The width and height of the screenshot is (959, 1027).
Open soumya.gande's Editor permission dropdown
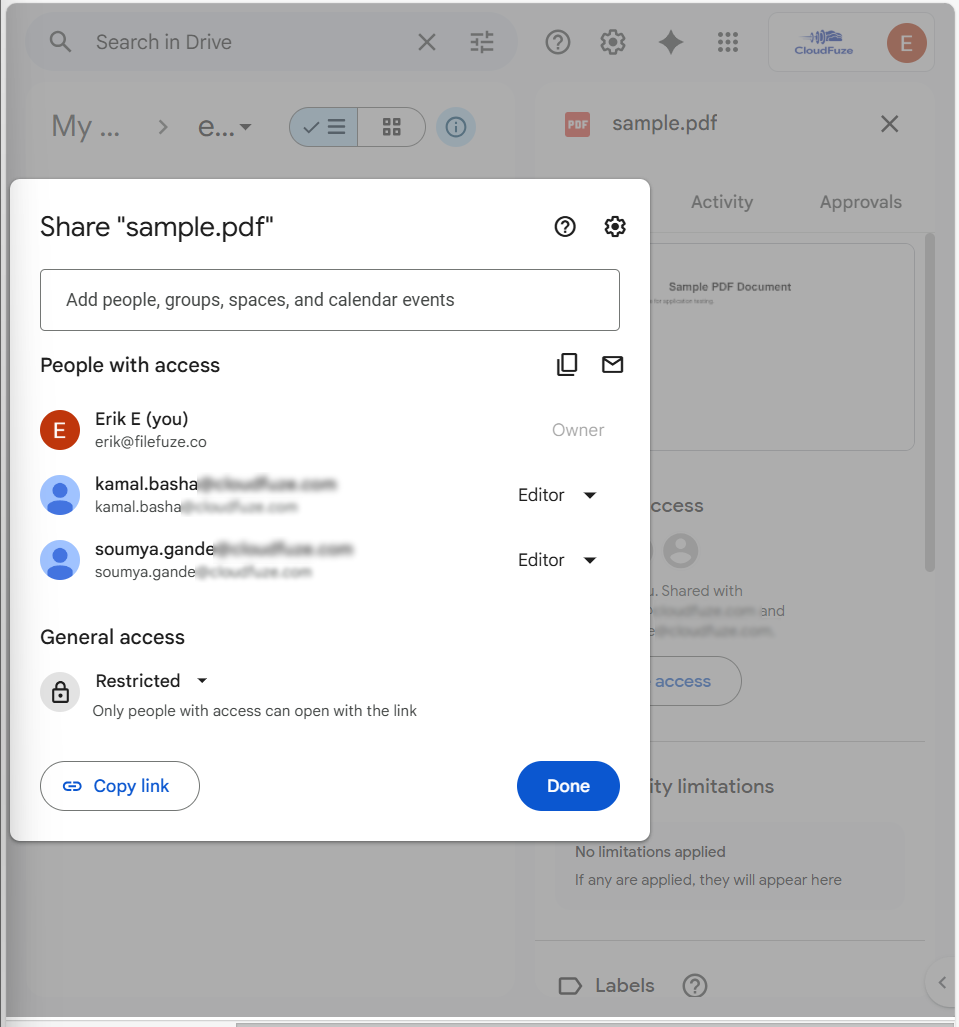click(x=558, y=560)
